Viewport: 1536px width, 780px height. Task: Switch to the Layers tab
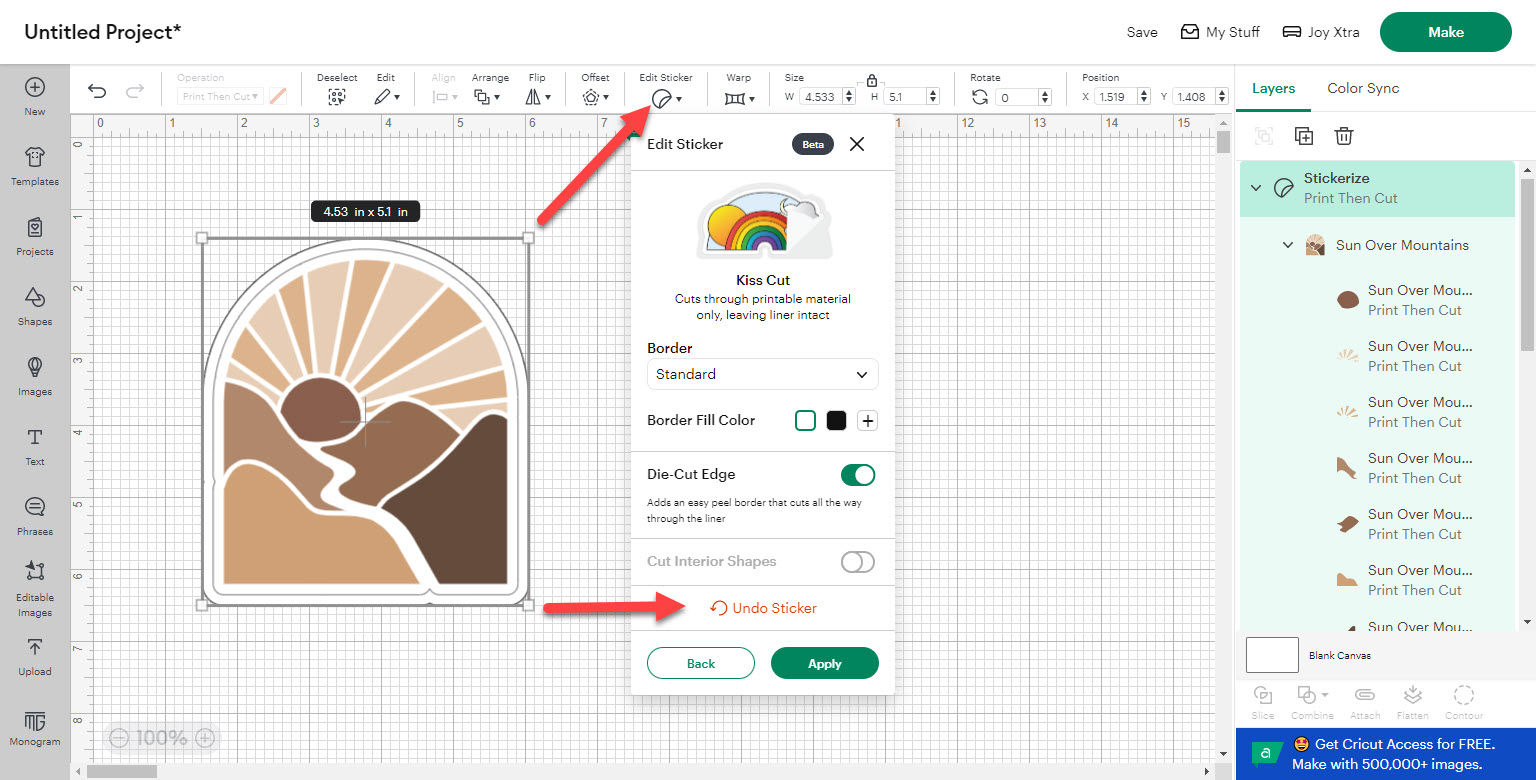(x=1273, y=88)
